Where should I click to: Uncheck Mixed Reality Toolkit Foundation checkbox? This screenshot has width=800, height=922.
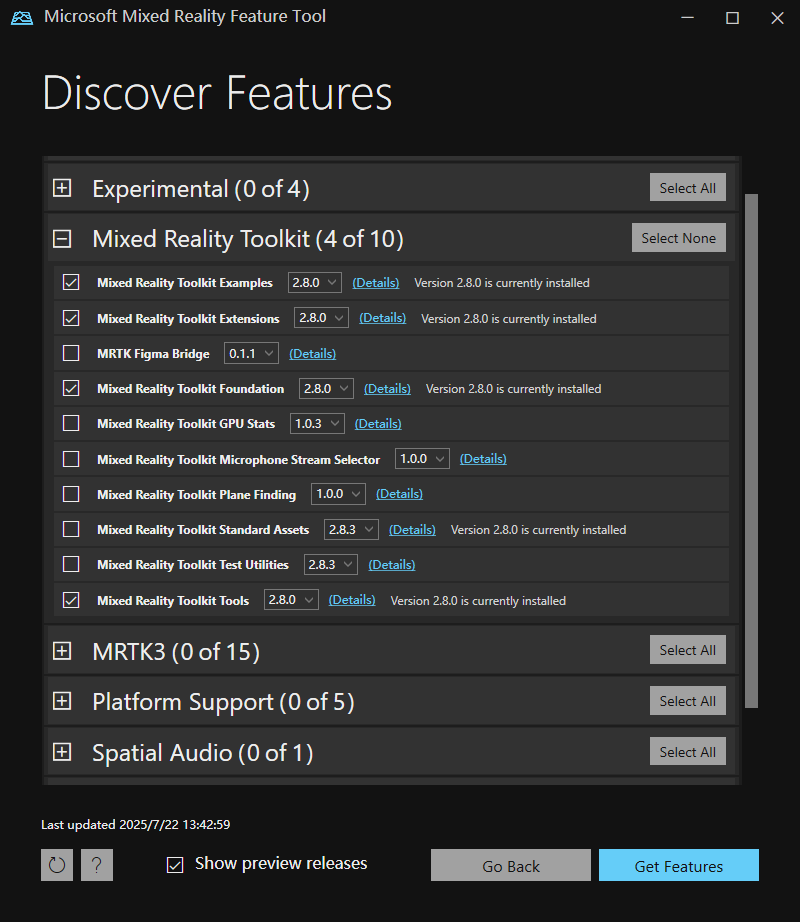(71, 388)
